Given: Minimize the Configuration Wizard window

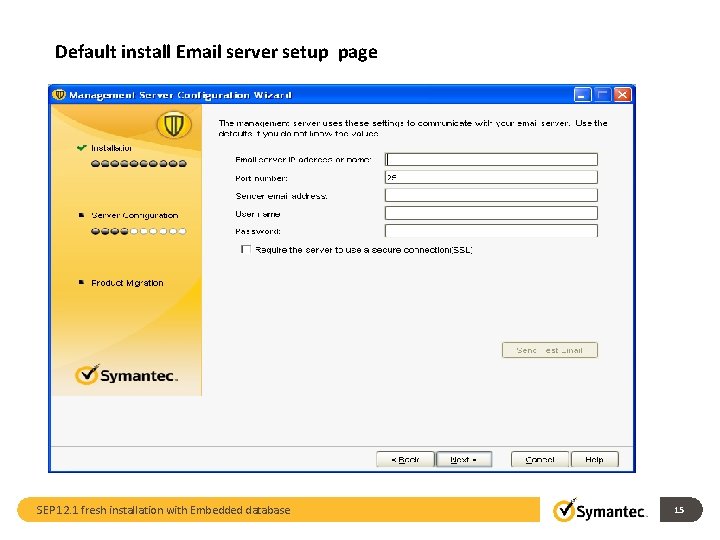Looking at the screenshot, I should pyautogui.click(x=582, y=95).
